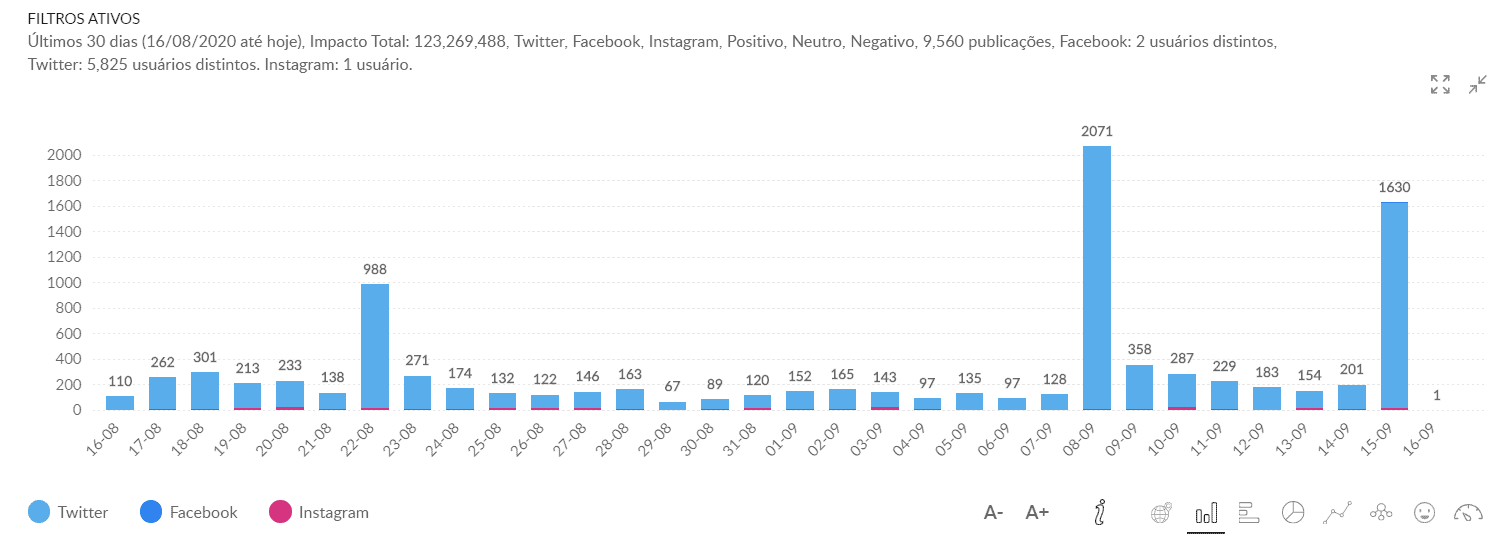Click the 08-09 bar showing 2071

click(x=1097, y=278)
